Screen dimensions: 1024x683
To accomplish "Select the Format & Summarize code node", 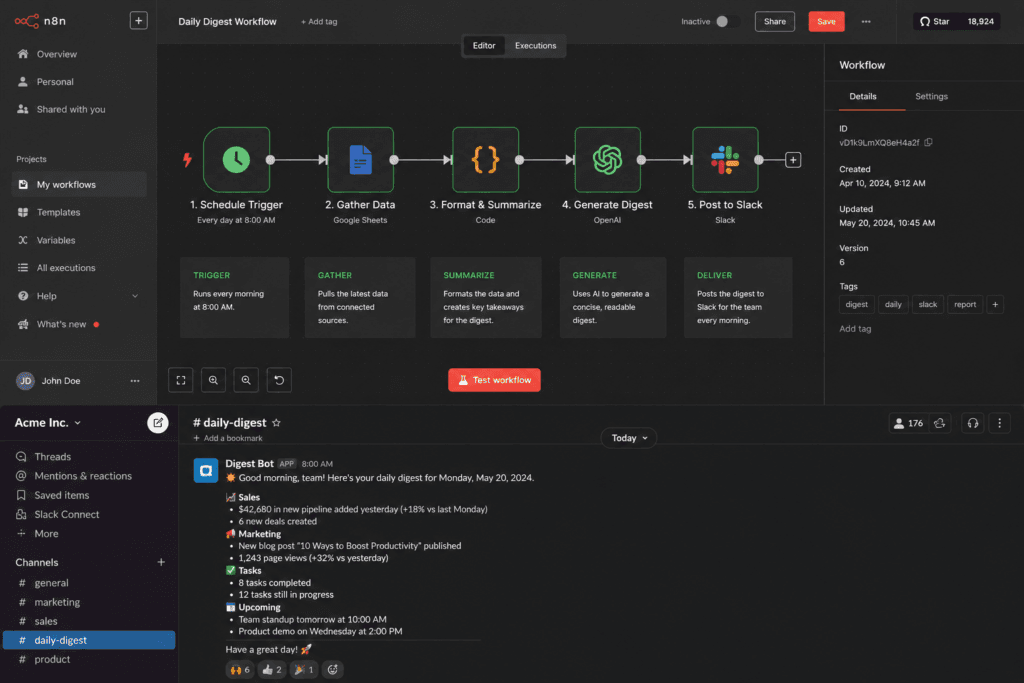I will [x=485, y=160].
